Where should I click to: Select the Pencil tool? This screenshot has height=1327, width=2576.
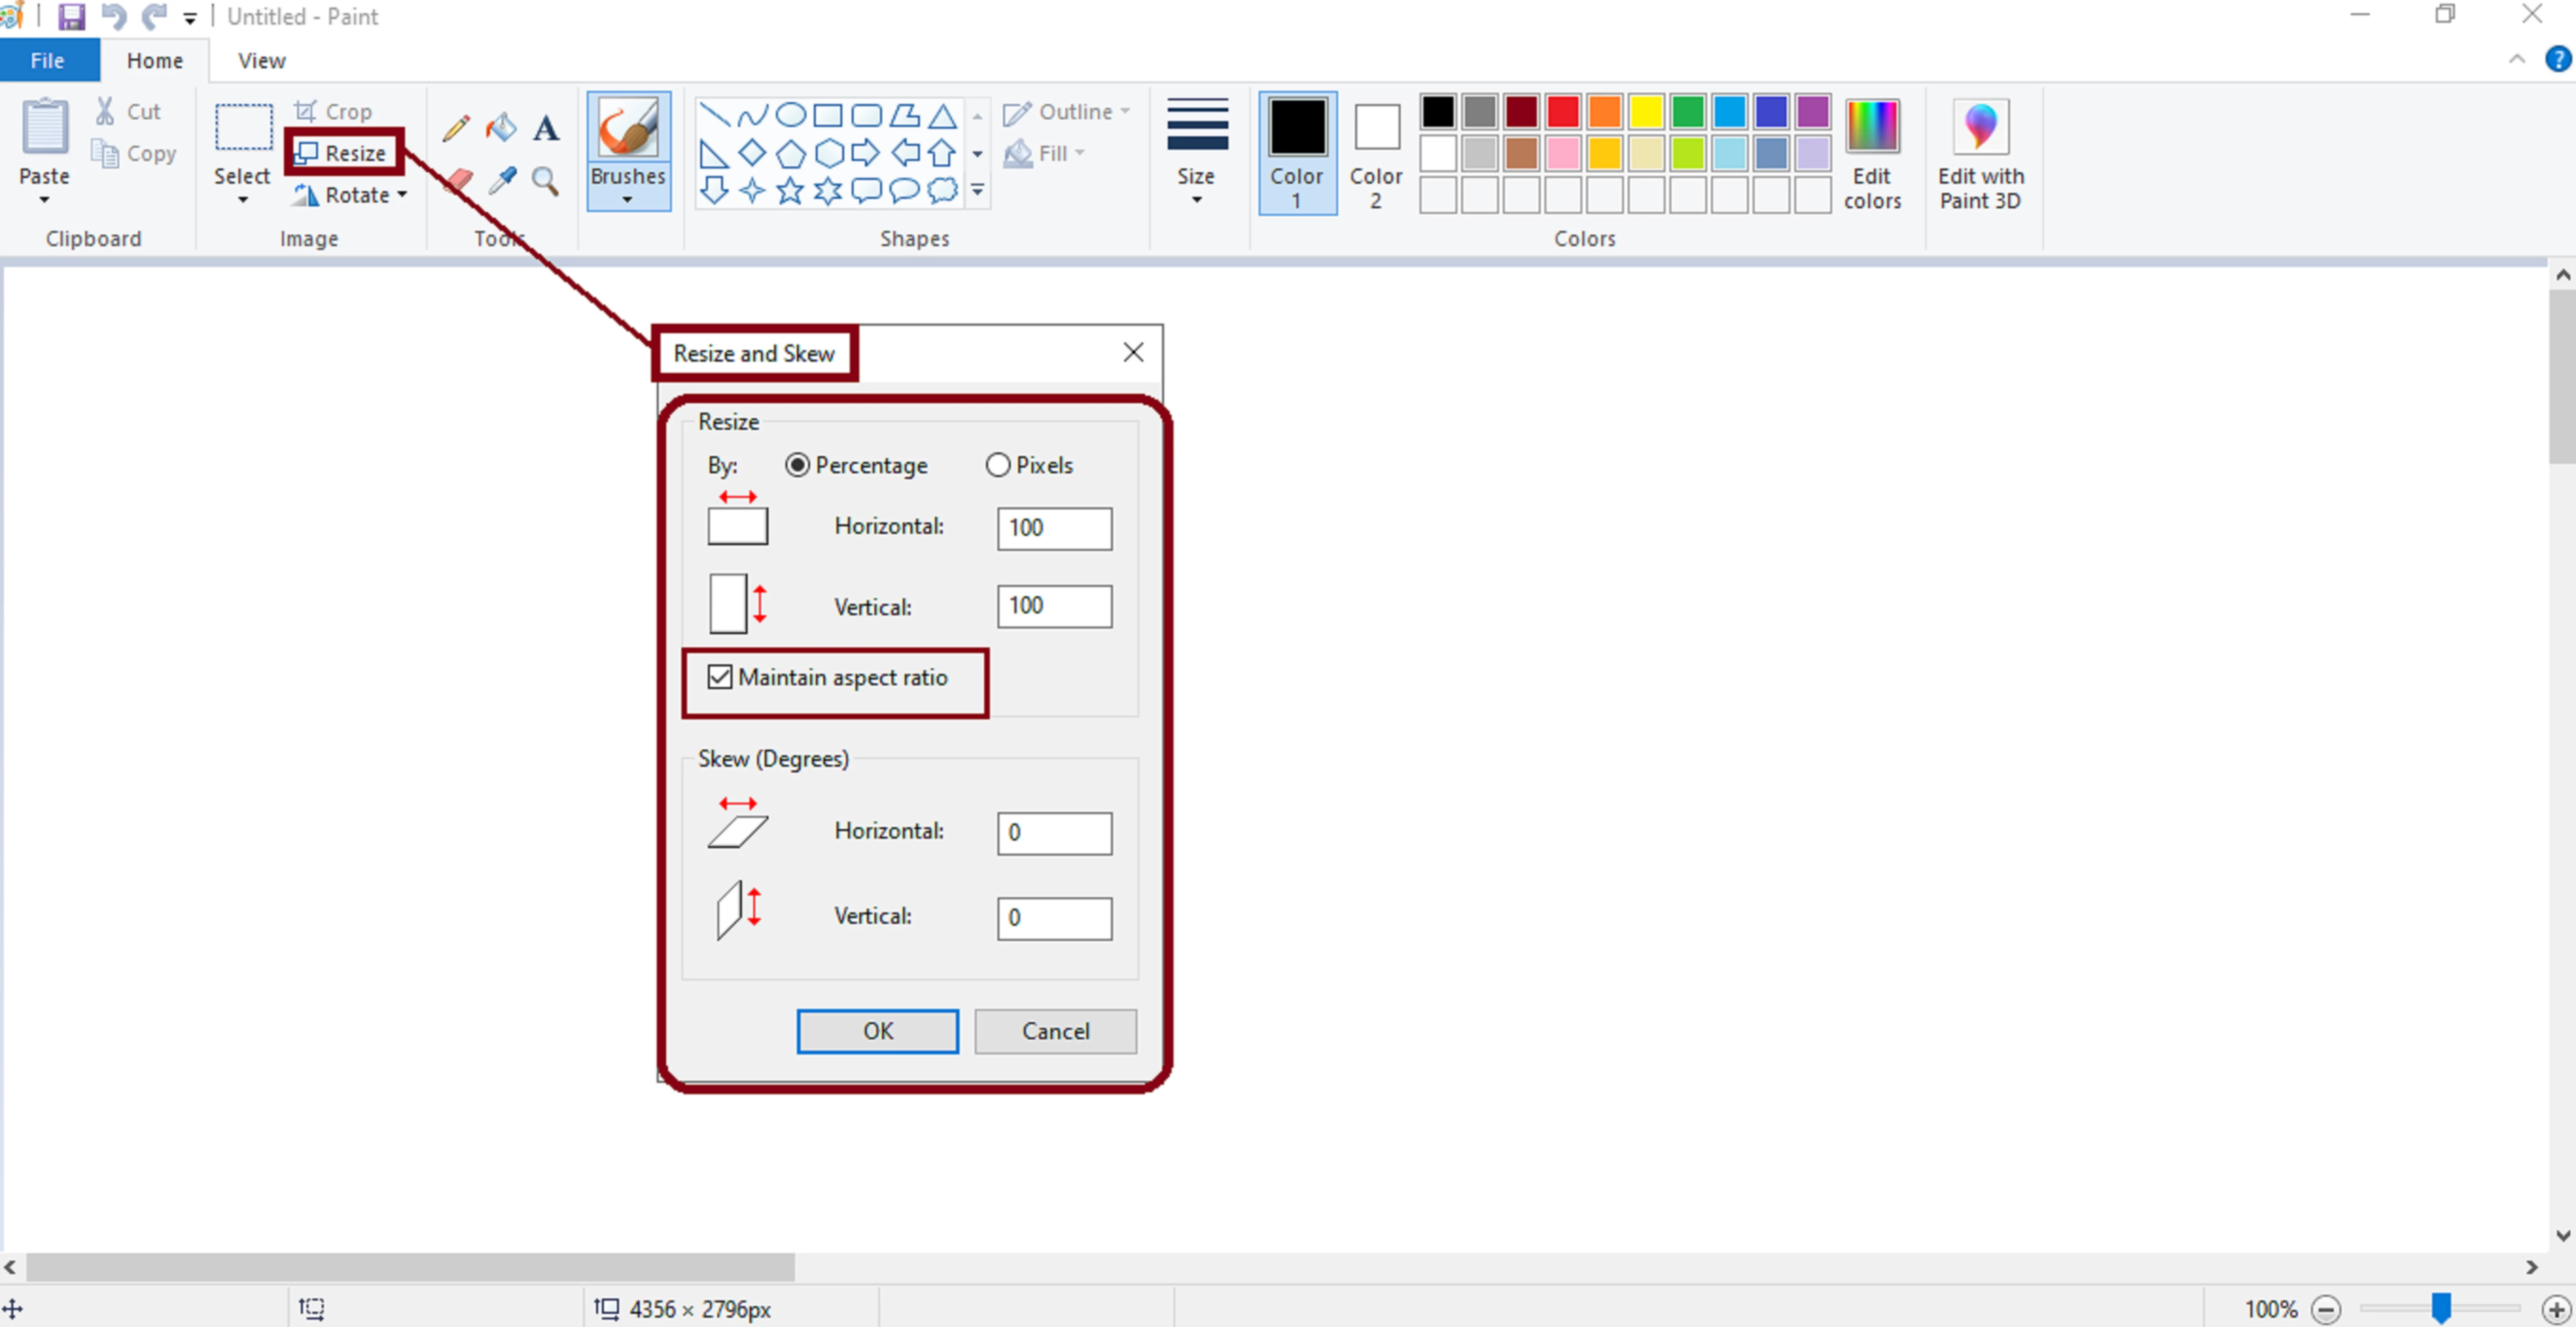[456, 128]
